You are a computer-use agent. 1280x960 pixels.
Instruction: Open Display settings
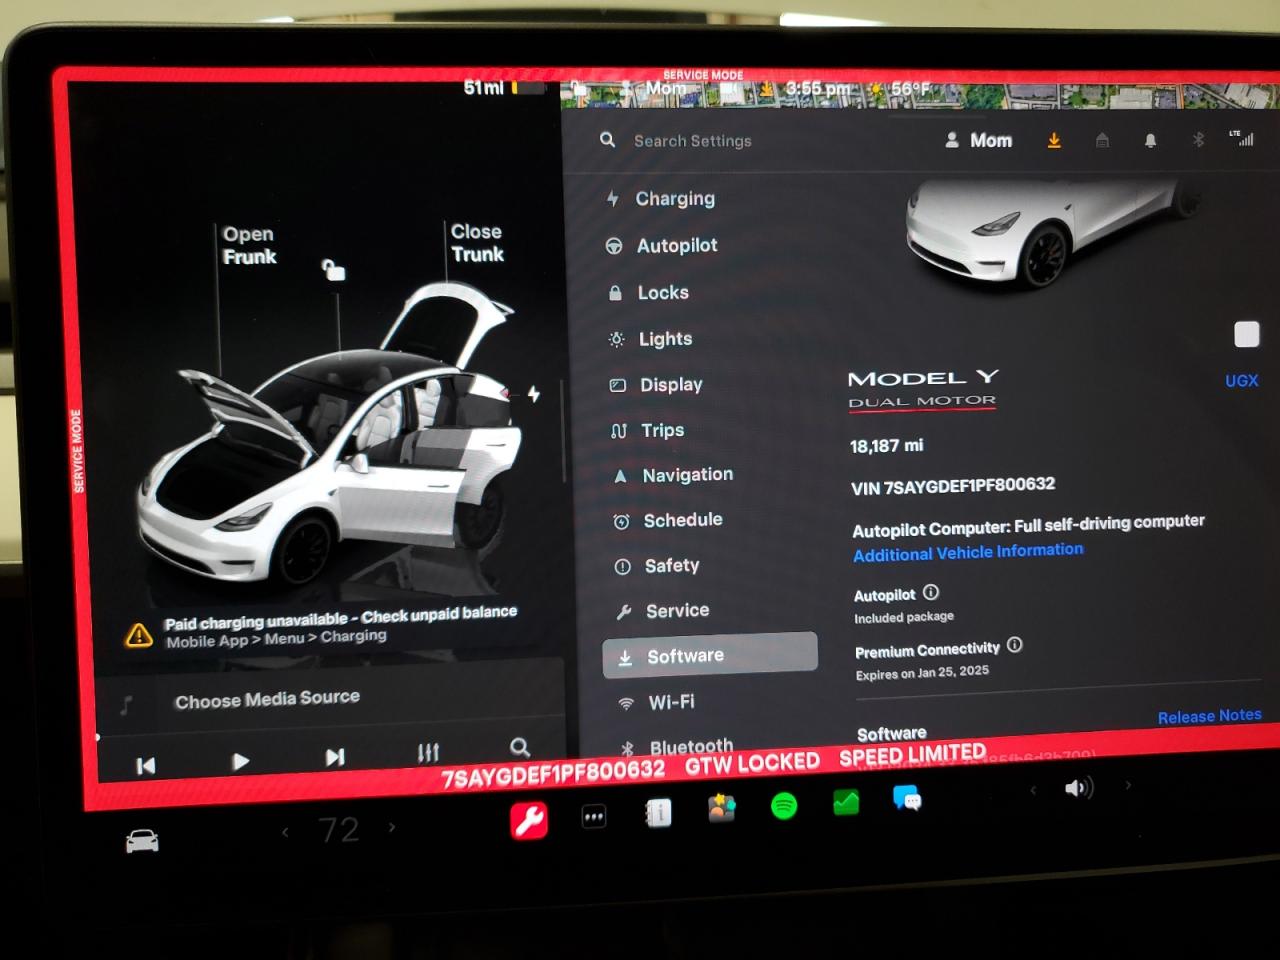tap(671, 385)
